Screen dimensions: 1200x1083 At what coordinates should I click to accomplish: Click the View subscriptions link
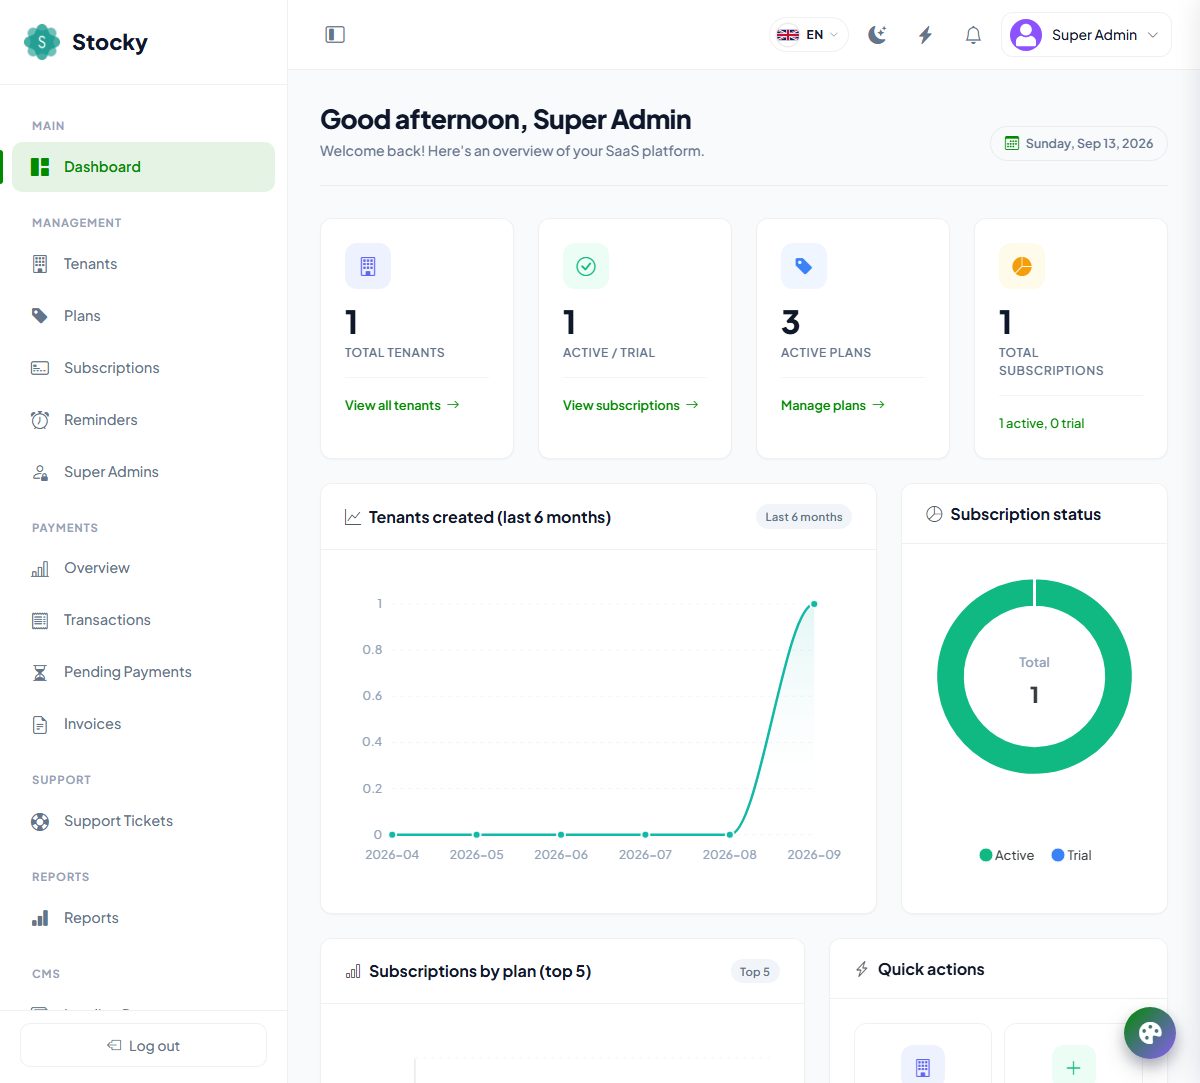[x=630, y=405]
